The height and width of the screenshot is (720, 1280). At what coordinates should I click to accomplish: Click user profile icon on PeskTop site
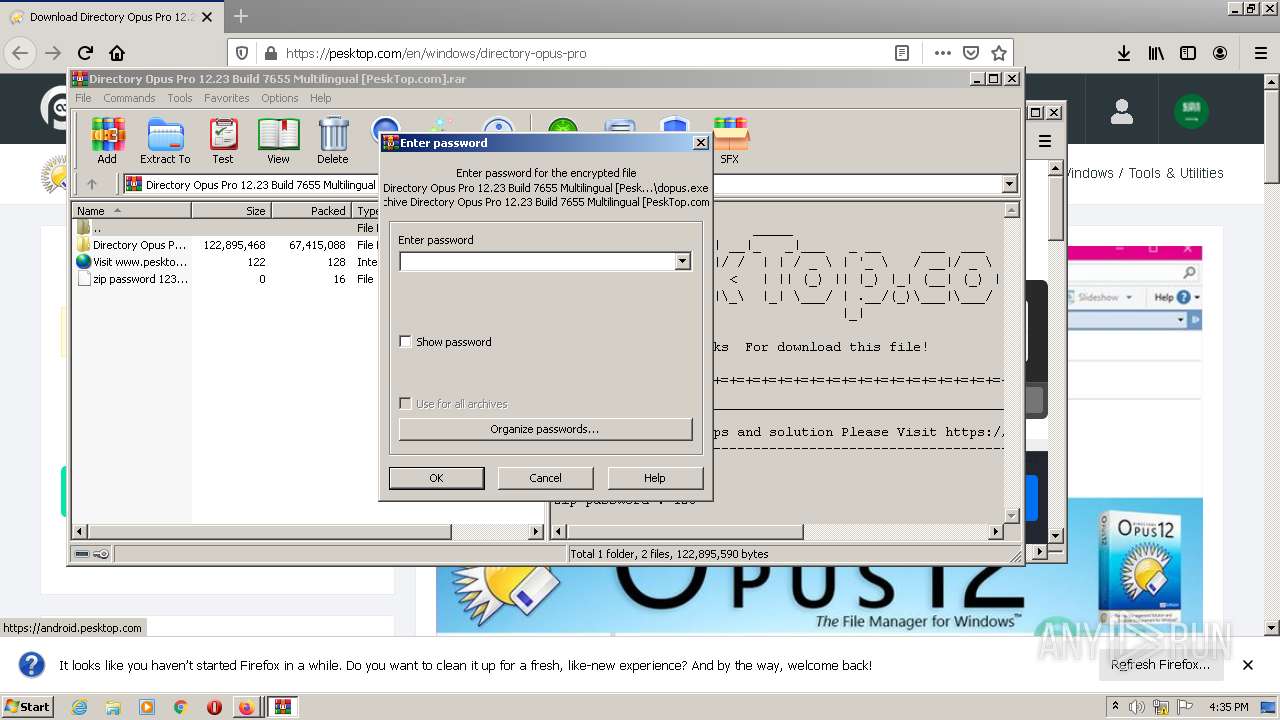tap(1122, 111)
